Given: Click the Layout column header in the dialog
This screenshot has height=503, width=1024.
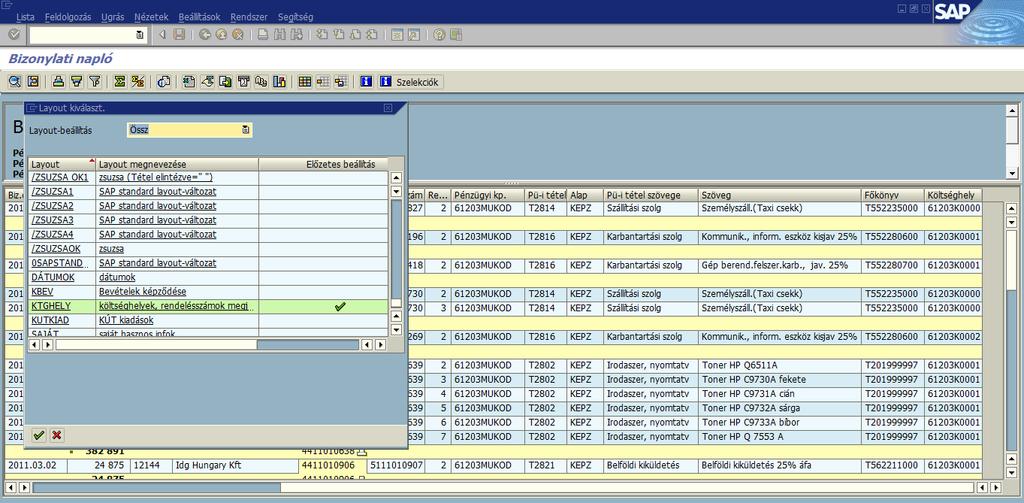Looking at the screenshot, I should (x=61, y=164).
